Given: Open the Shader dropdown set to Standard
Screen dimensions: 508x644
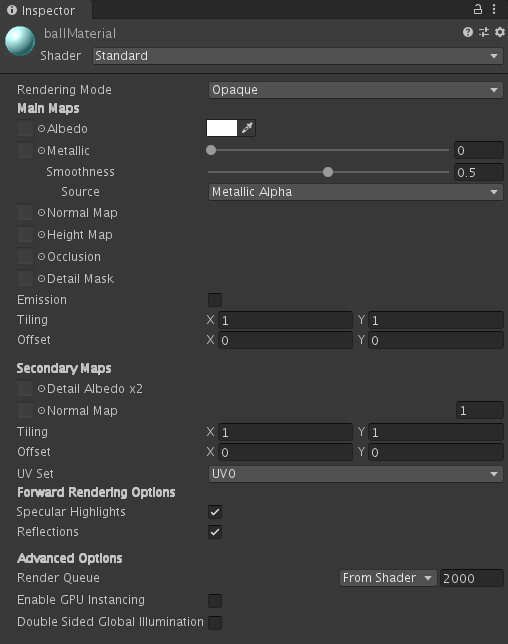Looking at the screenshot, I should [x=298, y=56].
